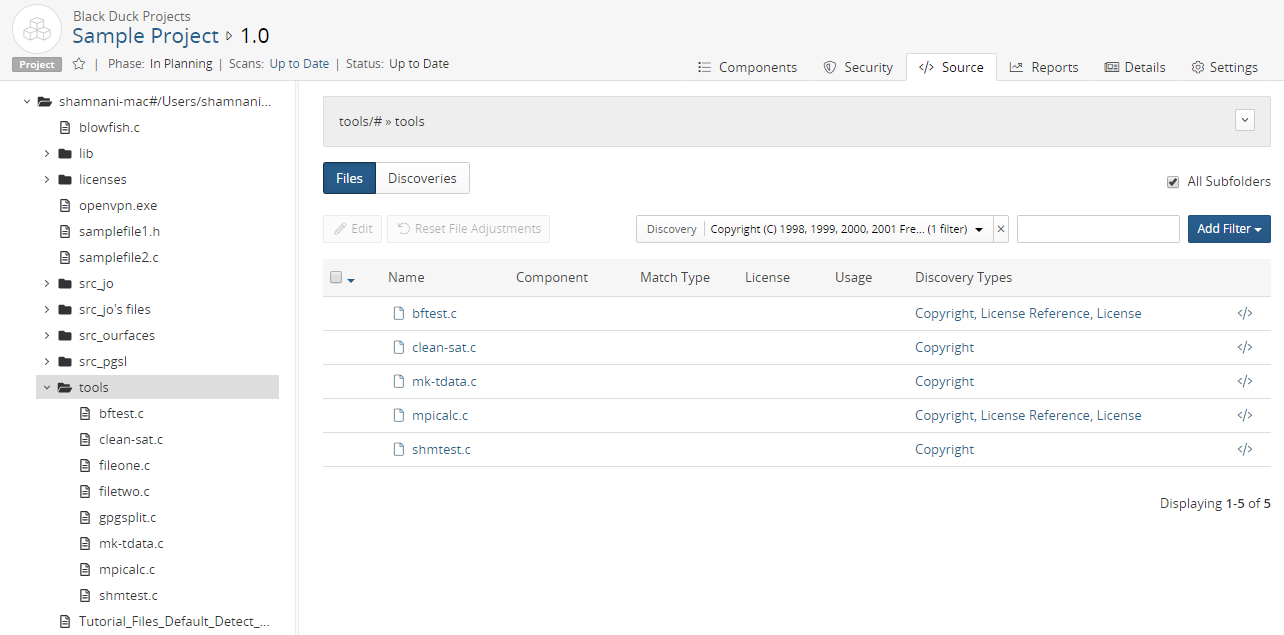Open the select-all checkbox dropdown arrow
The width and height of the screenshot is (1284, 635).
[x=351, y=279]
